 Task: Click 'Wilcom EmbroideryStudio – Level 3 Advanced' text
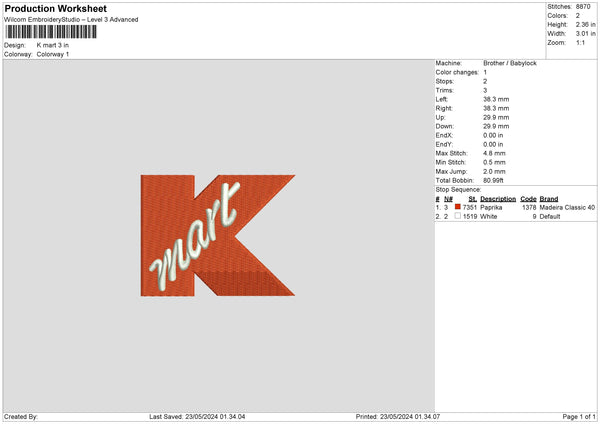click(x=71, y=20)
